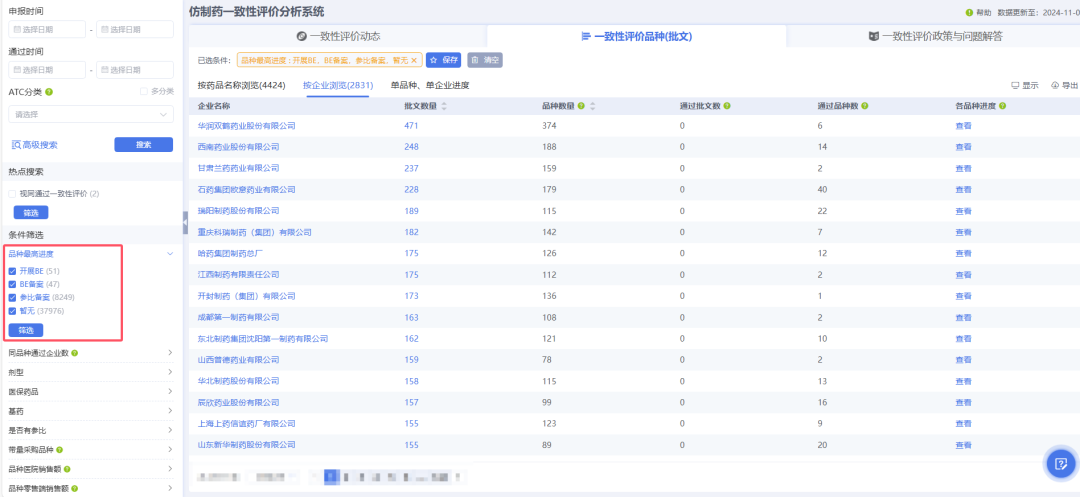Image resolution: width=1080 pixels, height=497 pixels.
Task: Switch to the 一致性评价动态 tab
Action: click(338, 36)
